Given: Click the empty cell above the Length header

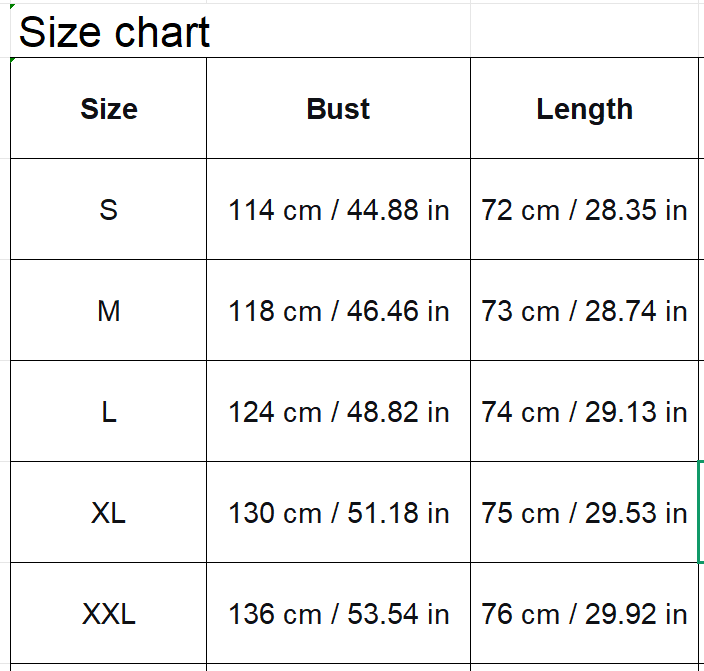Looking at the screenshot, I should pyautogui.click(x=584, y=32).
